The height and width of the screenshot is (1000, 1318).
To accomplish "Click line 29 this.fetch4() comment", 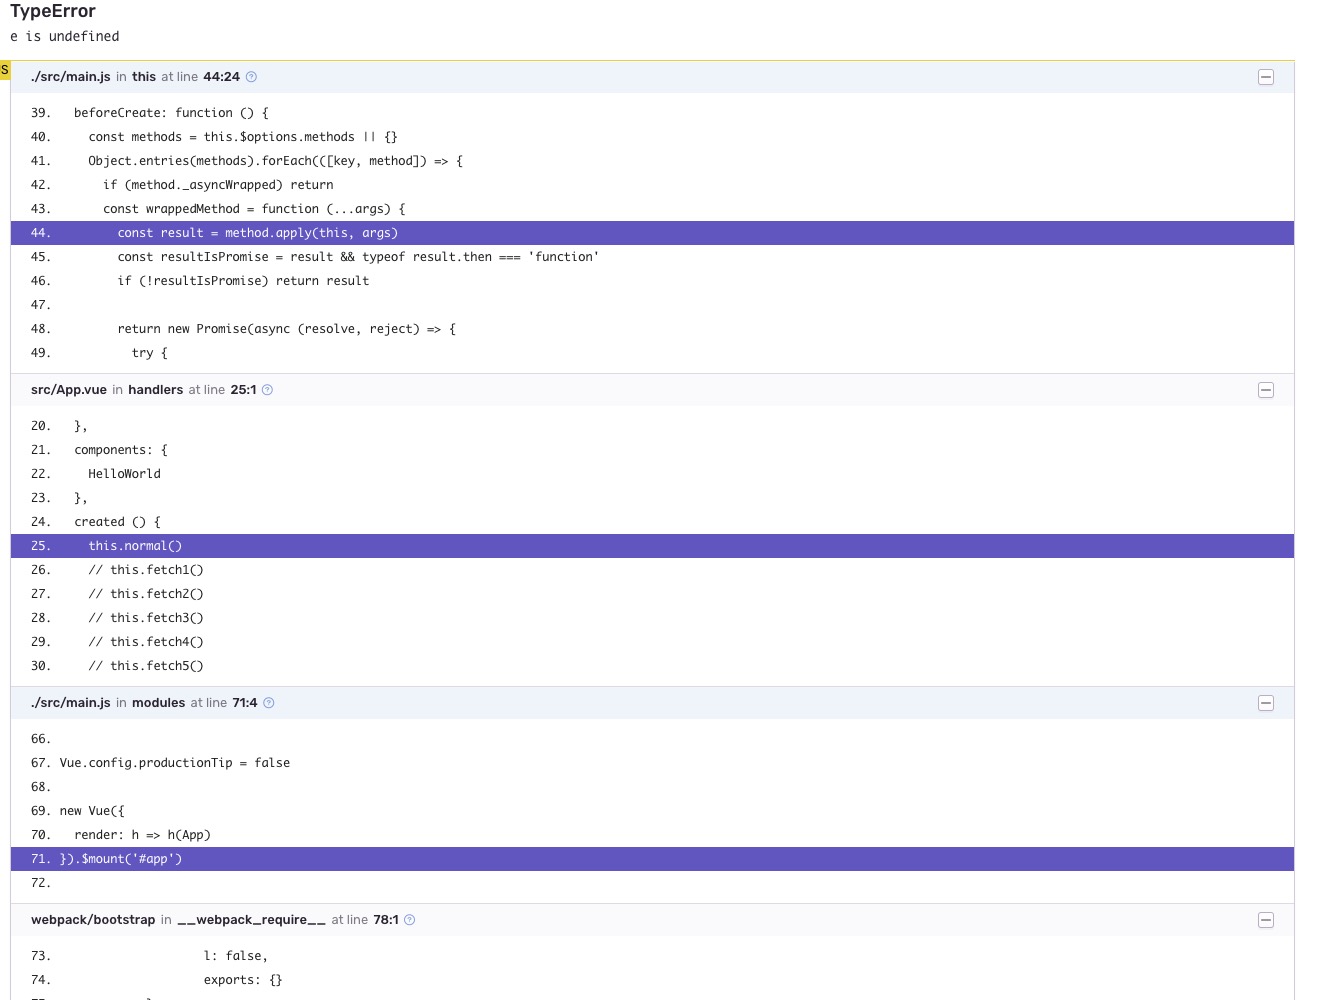I will pyautogui.click(x=146, y=642).
